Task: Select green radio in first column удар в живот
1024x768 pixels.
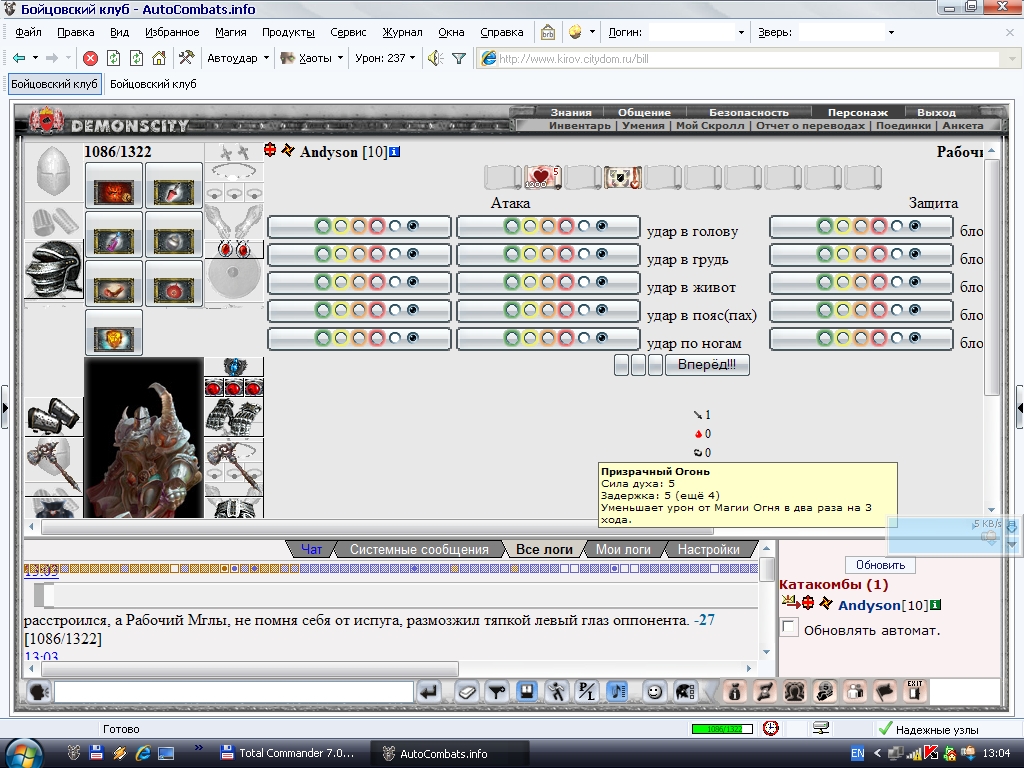Action: [323, 283]
